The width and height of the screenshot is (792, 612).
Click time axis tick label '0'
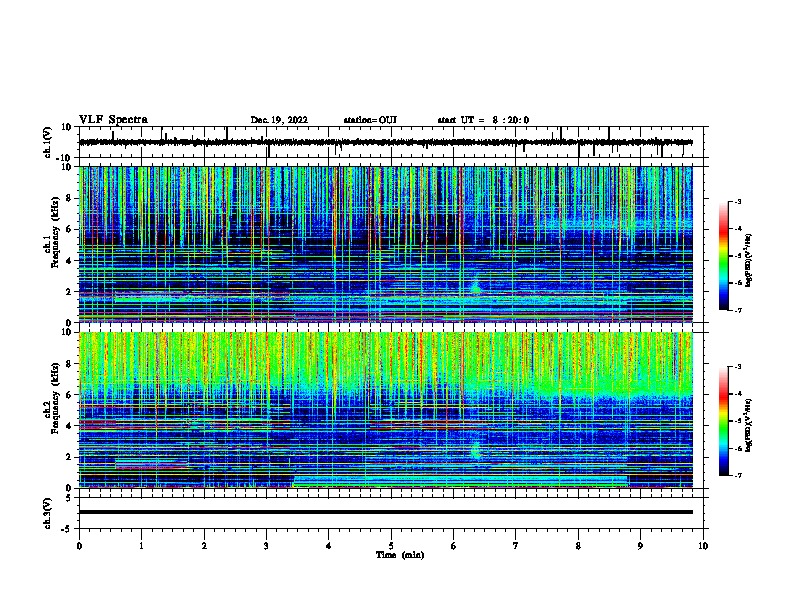pyautogui.click(x=79, y=546)
